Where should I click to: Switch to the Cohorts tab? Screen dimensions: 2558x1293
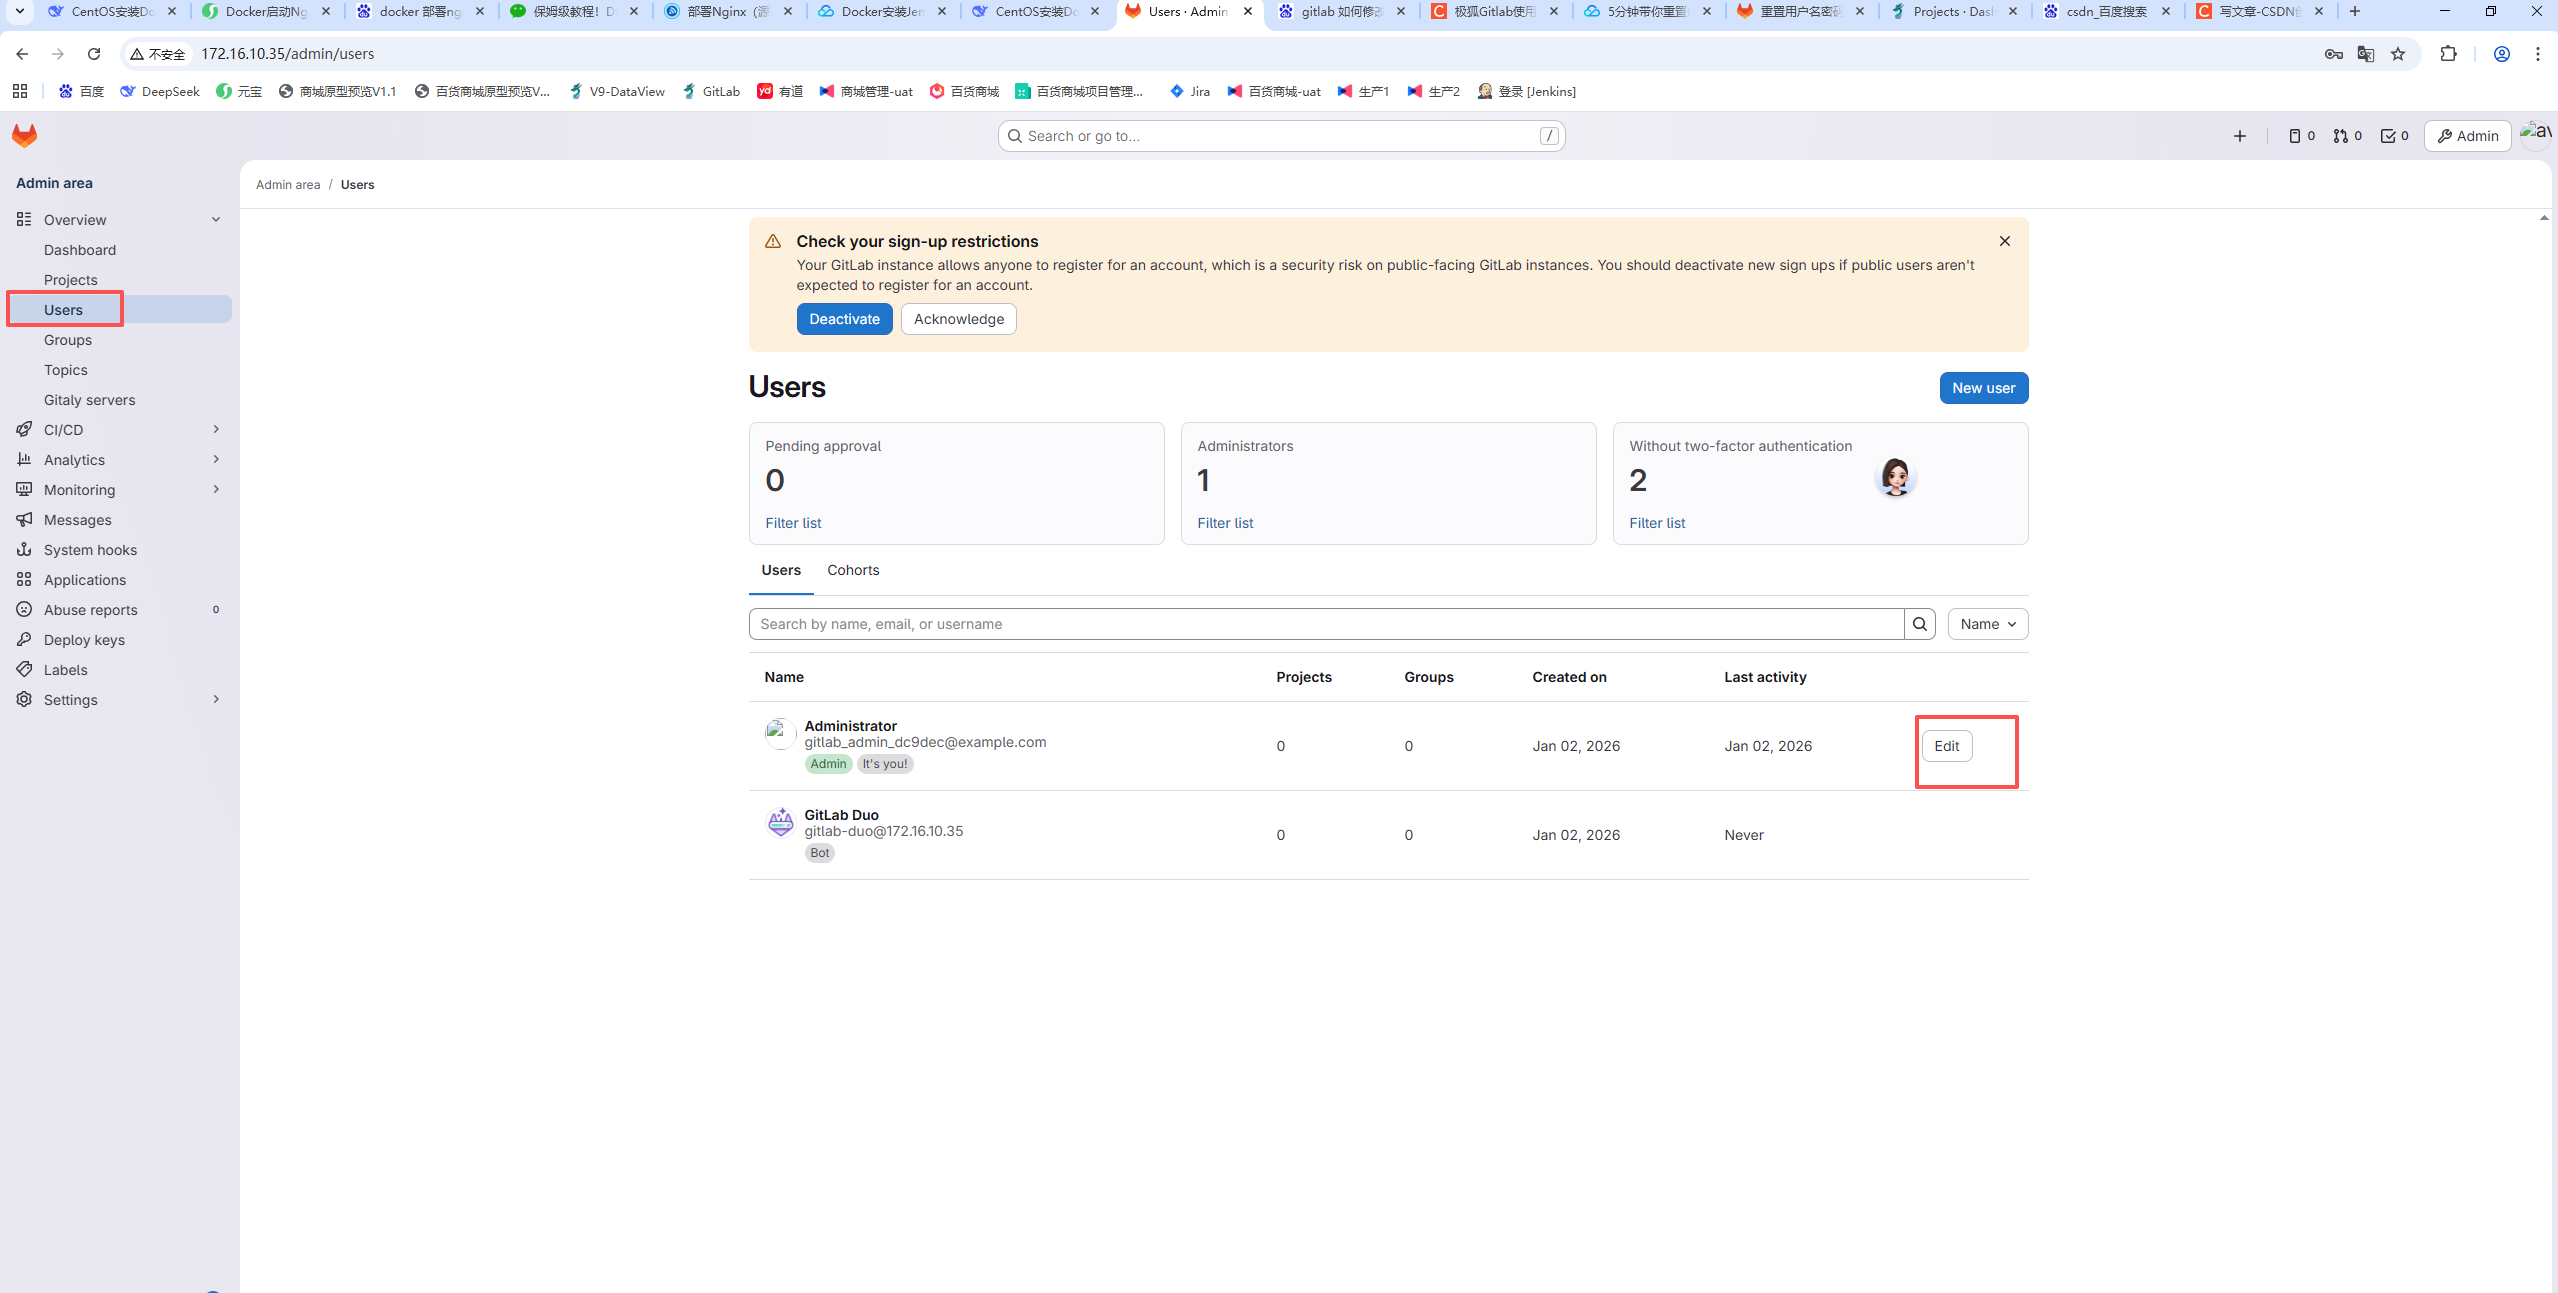(x=852, y=570)
